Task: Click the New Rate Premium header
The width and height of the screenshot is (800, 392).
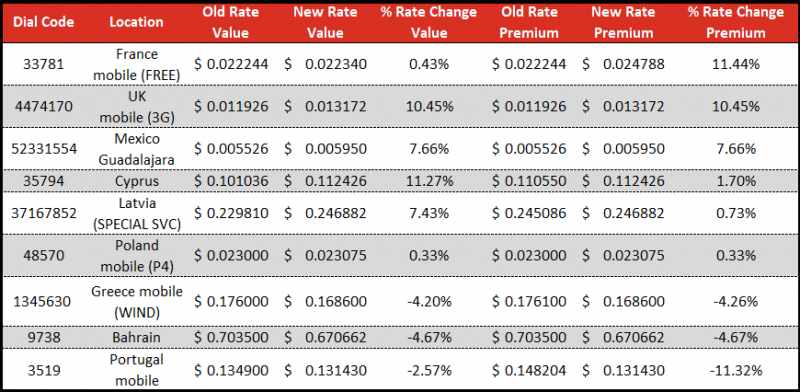Action: pyautogui.click(x=623, y=22)
